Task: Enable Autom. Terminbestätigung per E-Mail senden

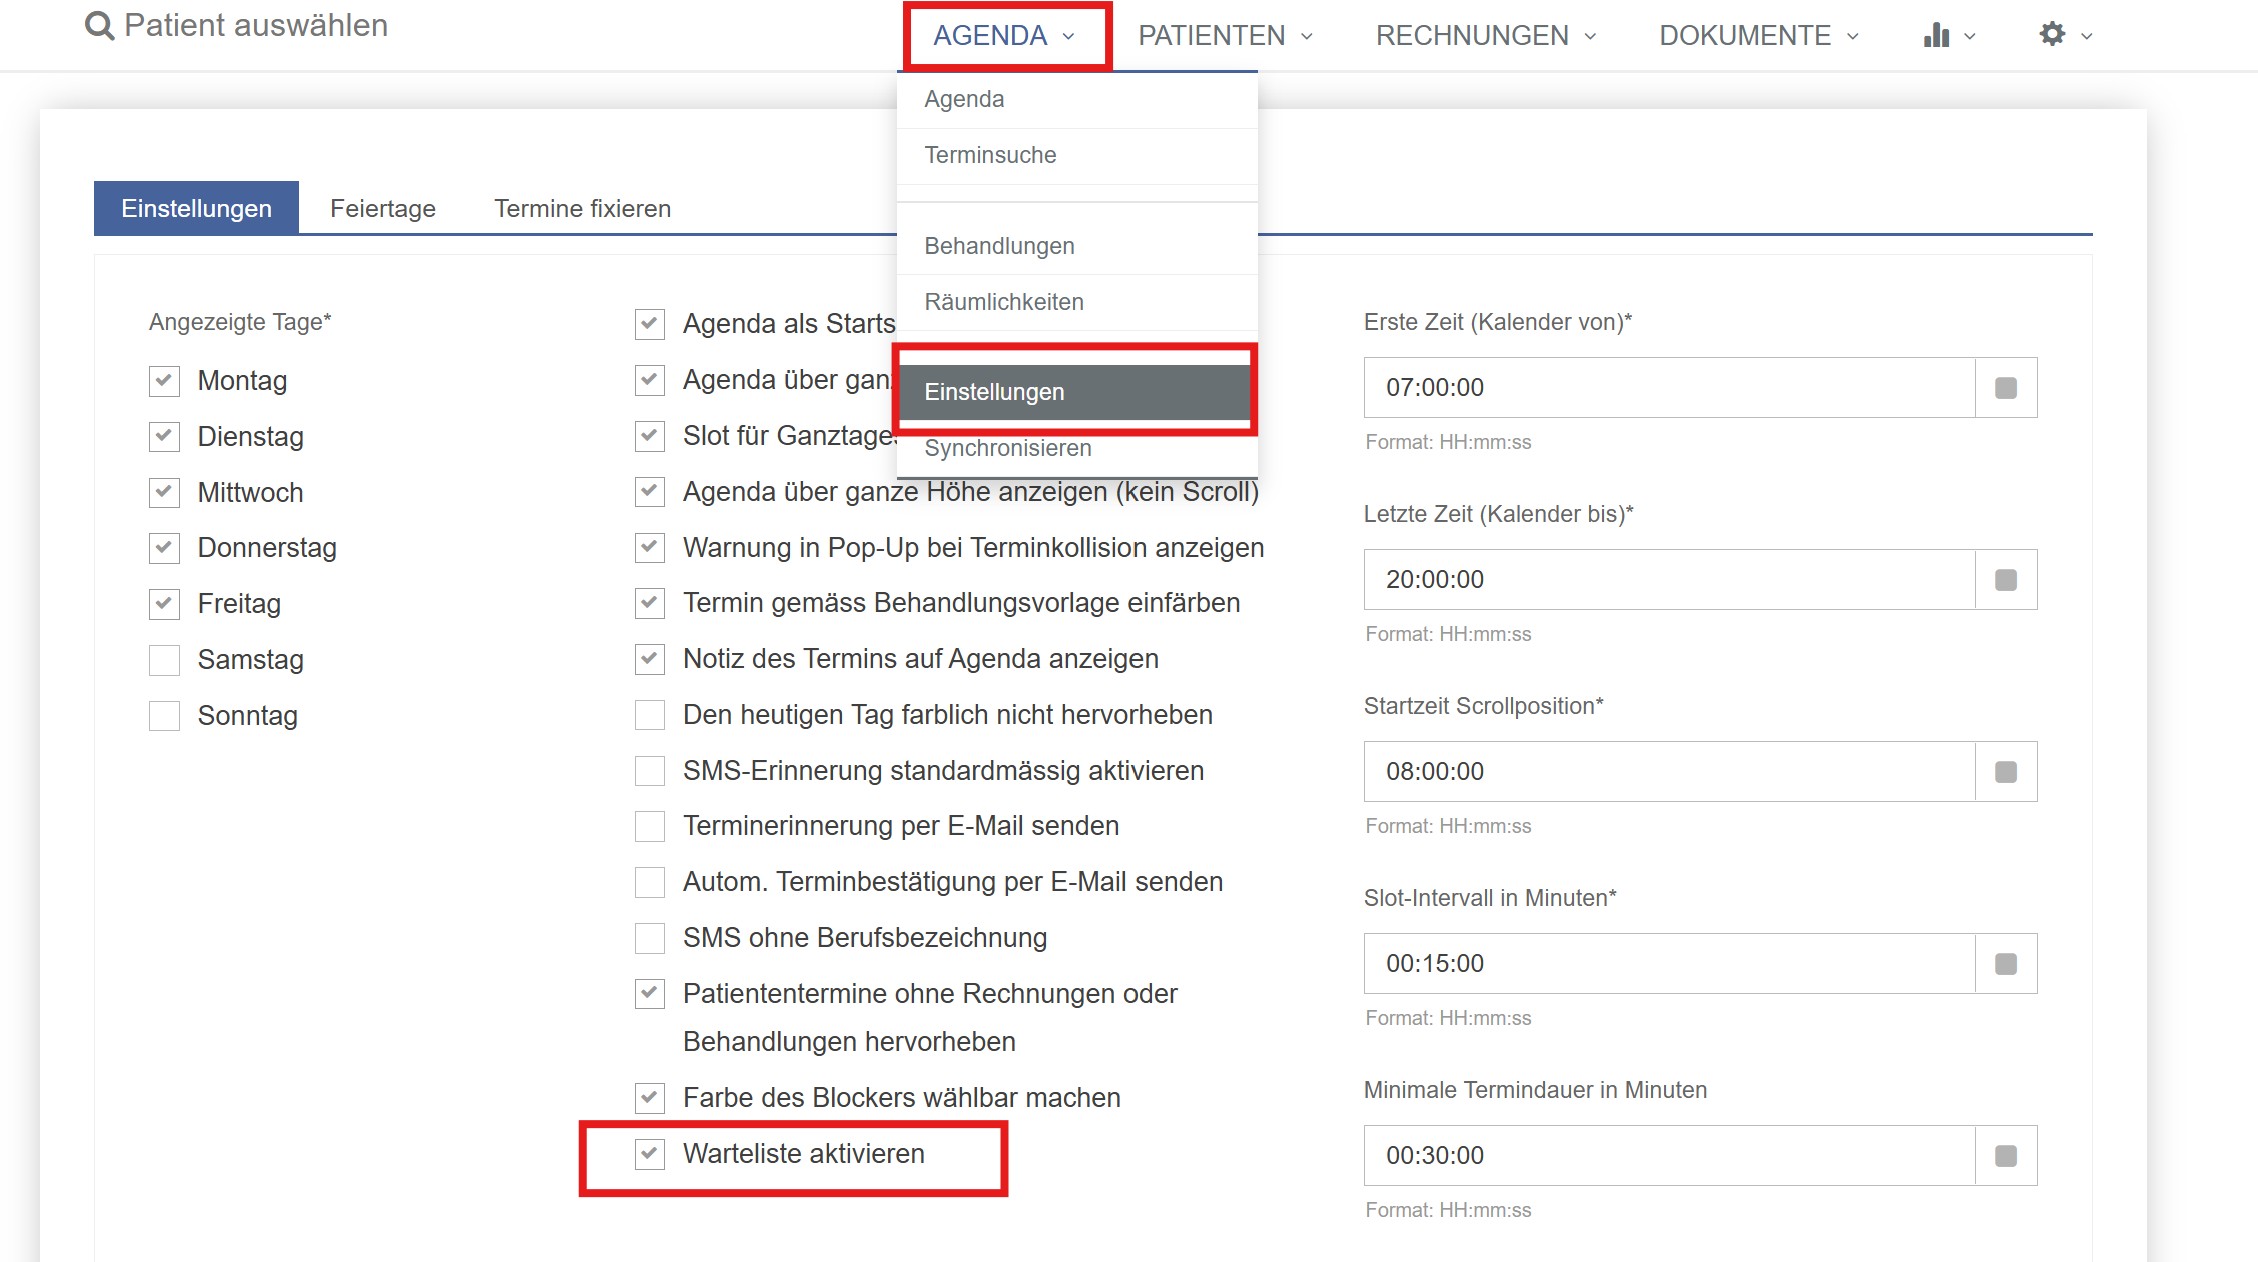Action: [x=650, y=882]
